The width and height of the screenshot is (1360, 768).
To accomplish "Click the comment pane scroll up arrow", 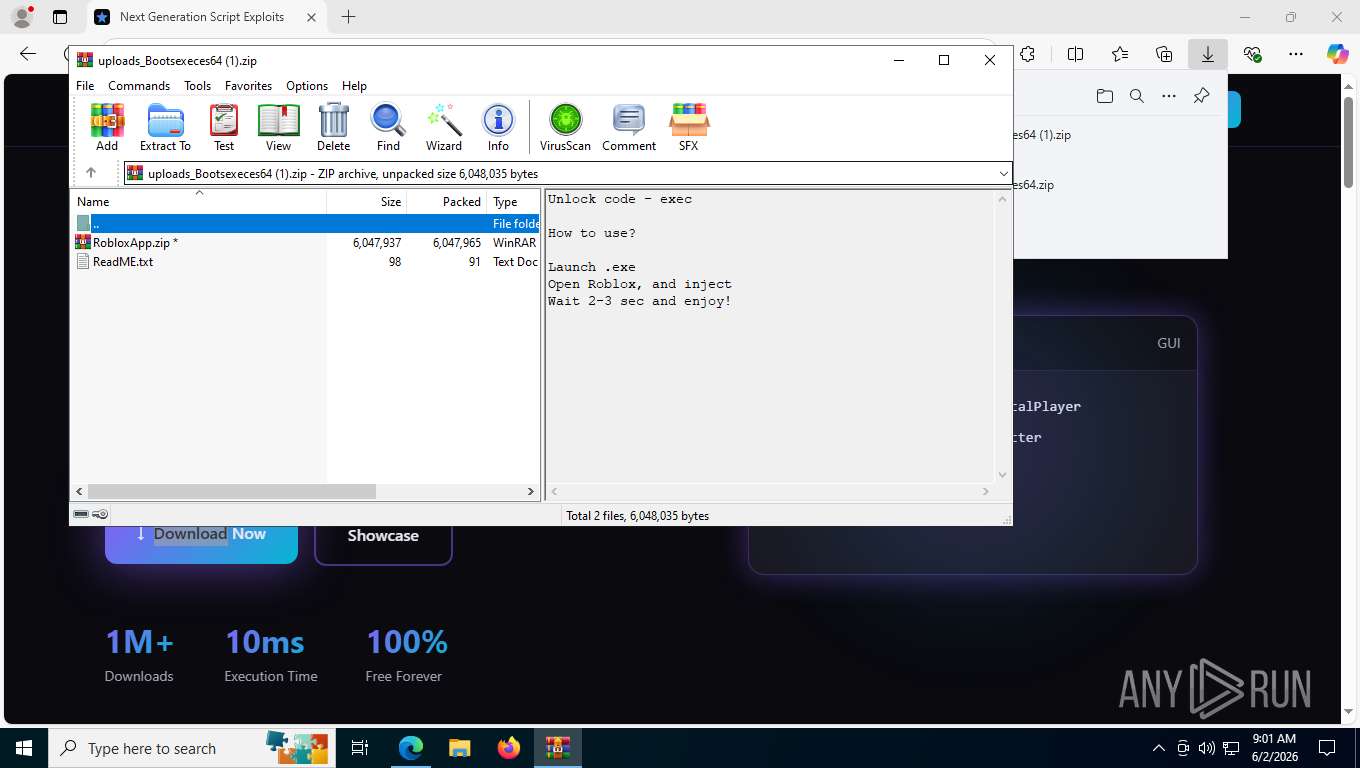I will click(x=1002, y=199).
